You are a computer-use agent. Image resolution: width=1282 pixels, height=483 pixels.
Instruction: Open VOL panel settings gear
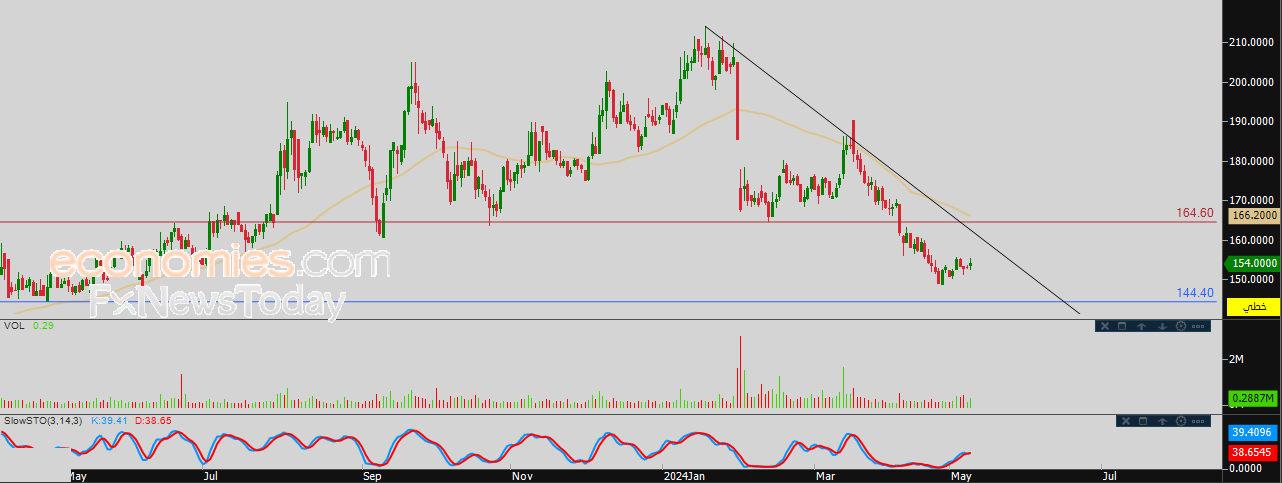(1181, 326)
